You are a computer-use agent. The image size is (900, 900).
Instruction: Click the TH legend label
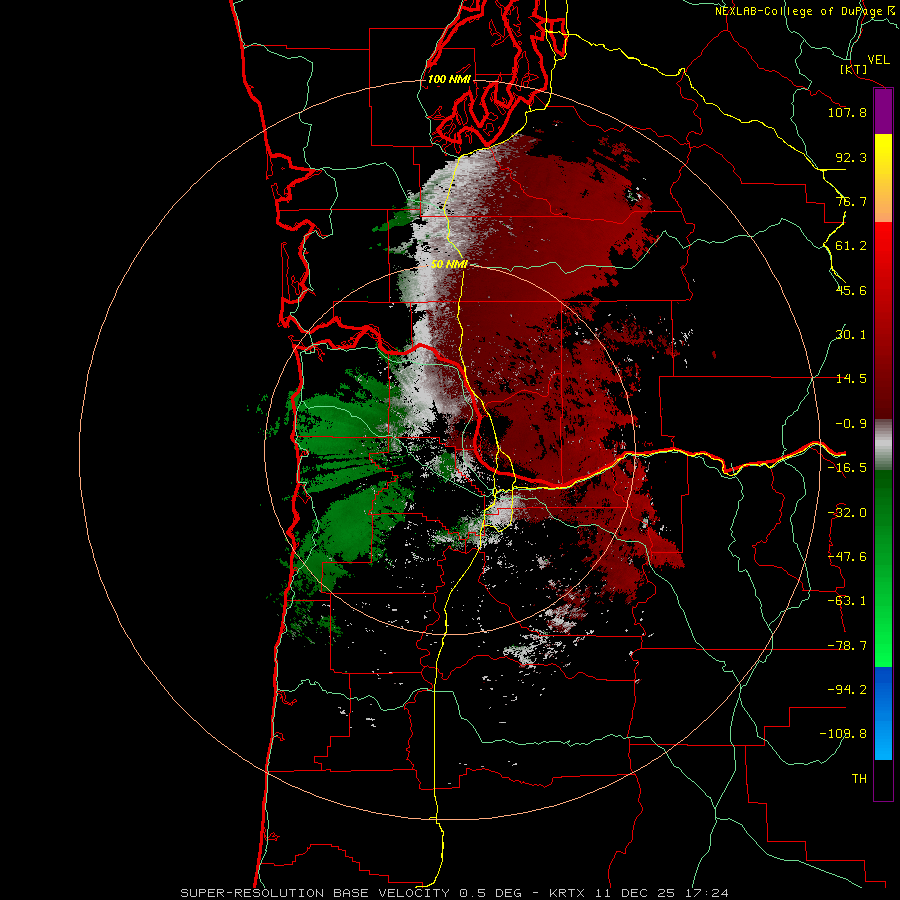(x=859, y=779)
